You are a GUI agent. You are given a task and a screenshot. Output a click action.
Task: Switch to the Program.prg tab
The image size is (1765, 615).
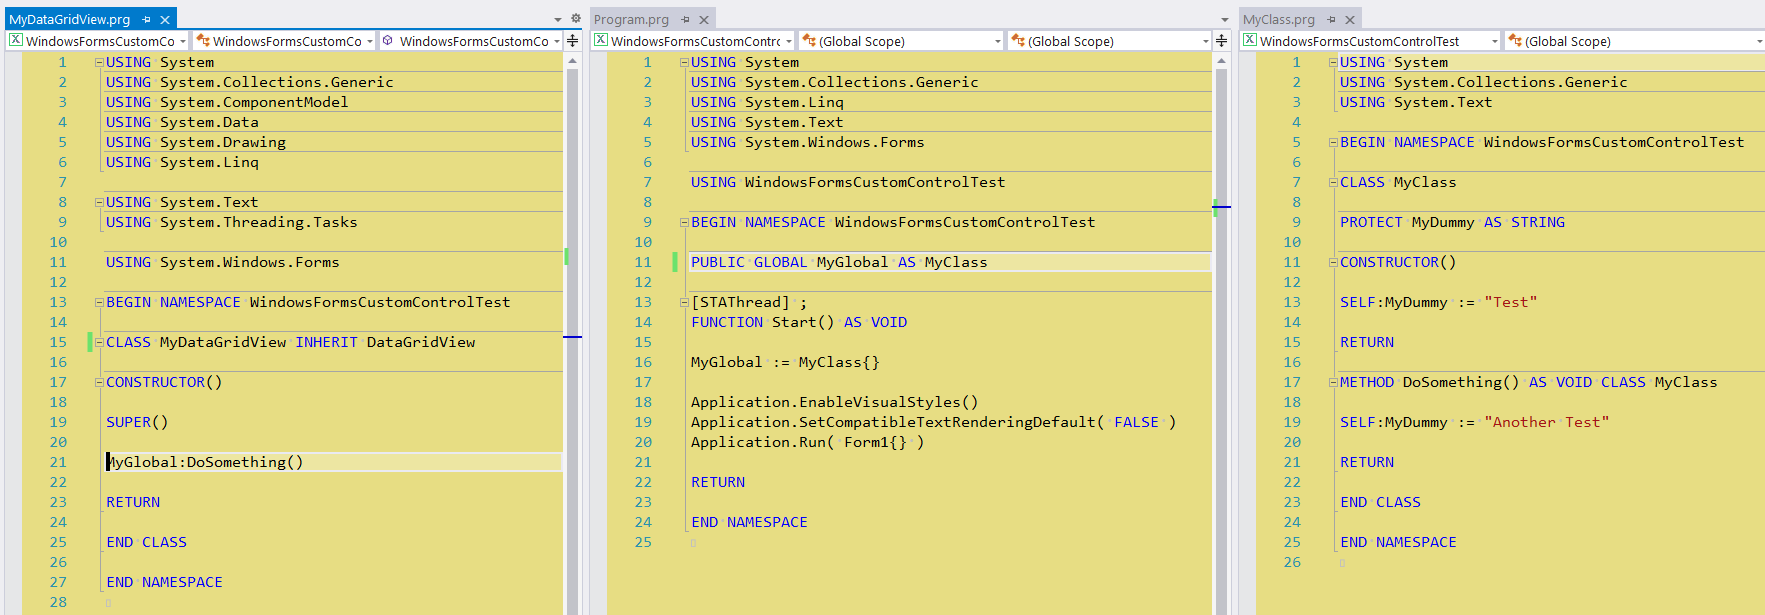point(631,20)
